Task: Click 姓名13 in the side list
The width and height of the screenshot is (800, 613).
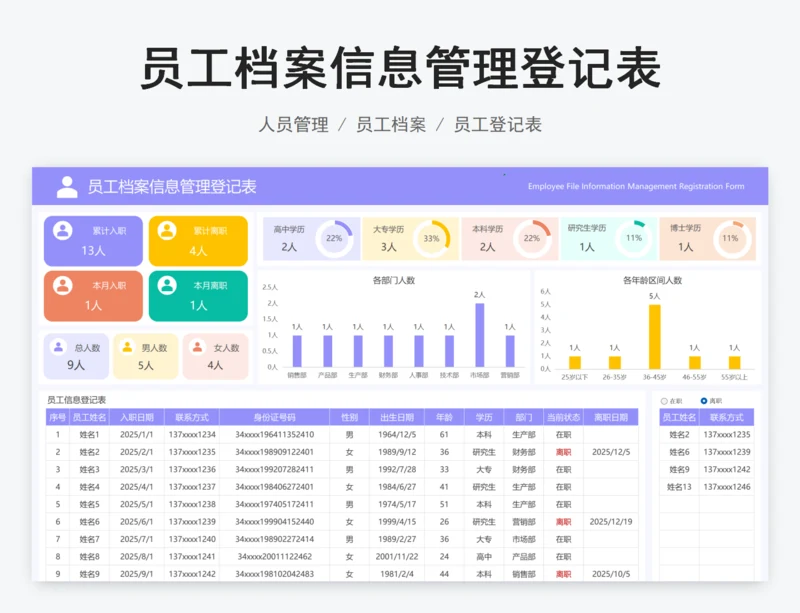Action: (679, 487)
